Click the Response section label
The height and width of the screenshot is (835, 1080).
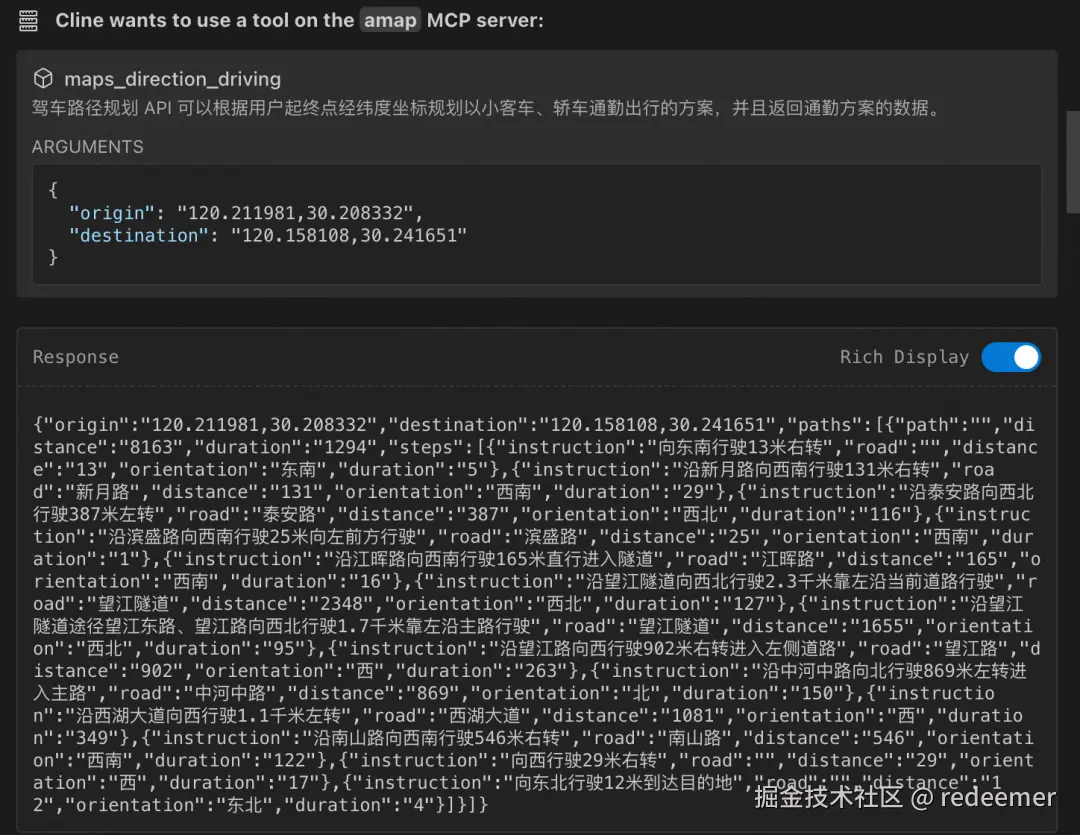pos(76,357)
